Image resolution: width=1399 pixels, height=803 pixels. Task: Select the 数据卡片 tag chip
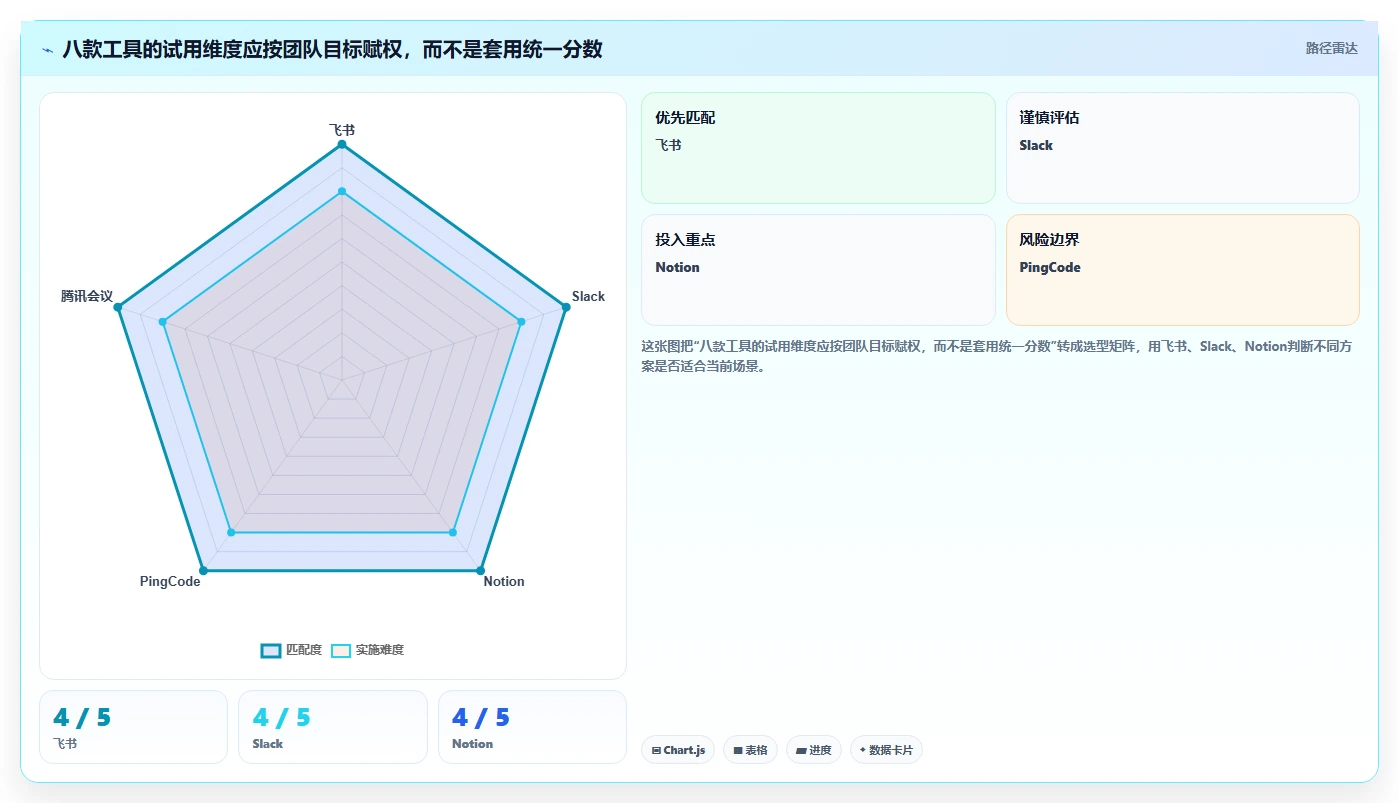886,750
